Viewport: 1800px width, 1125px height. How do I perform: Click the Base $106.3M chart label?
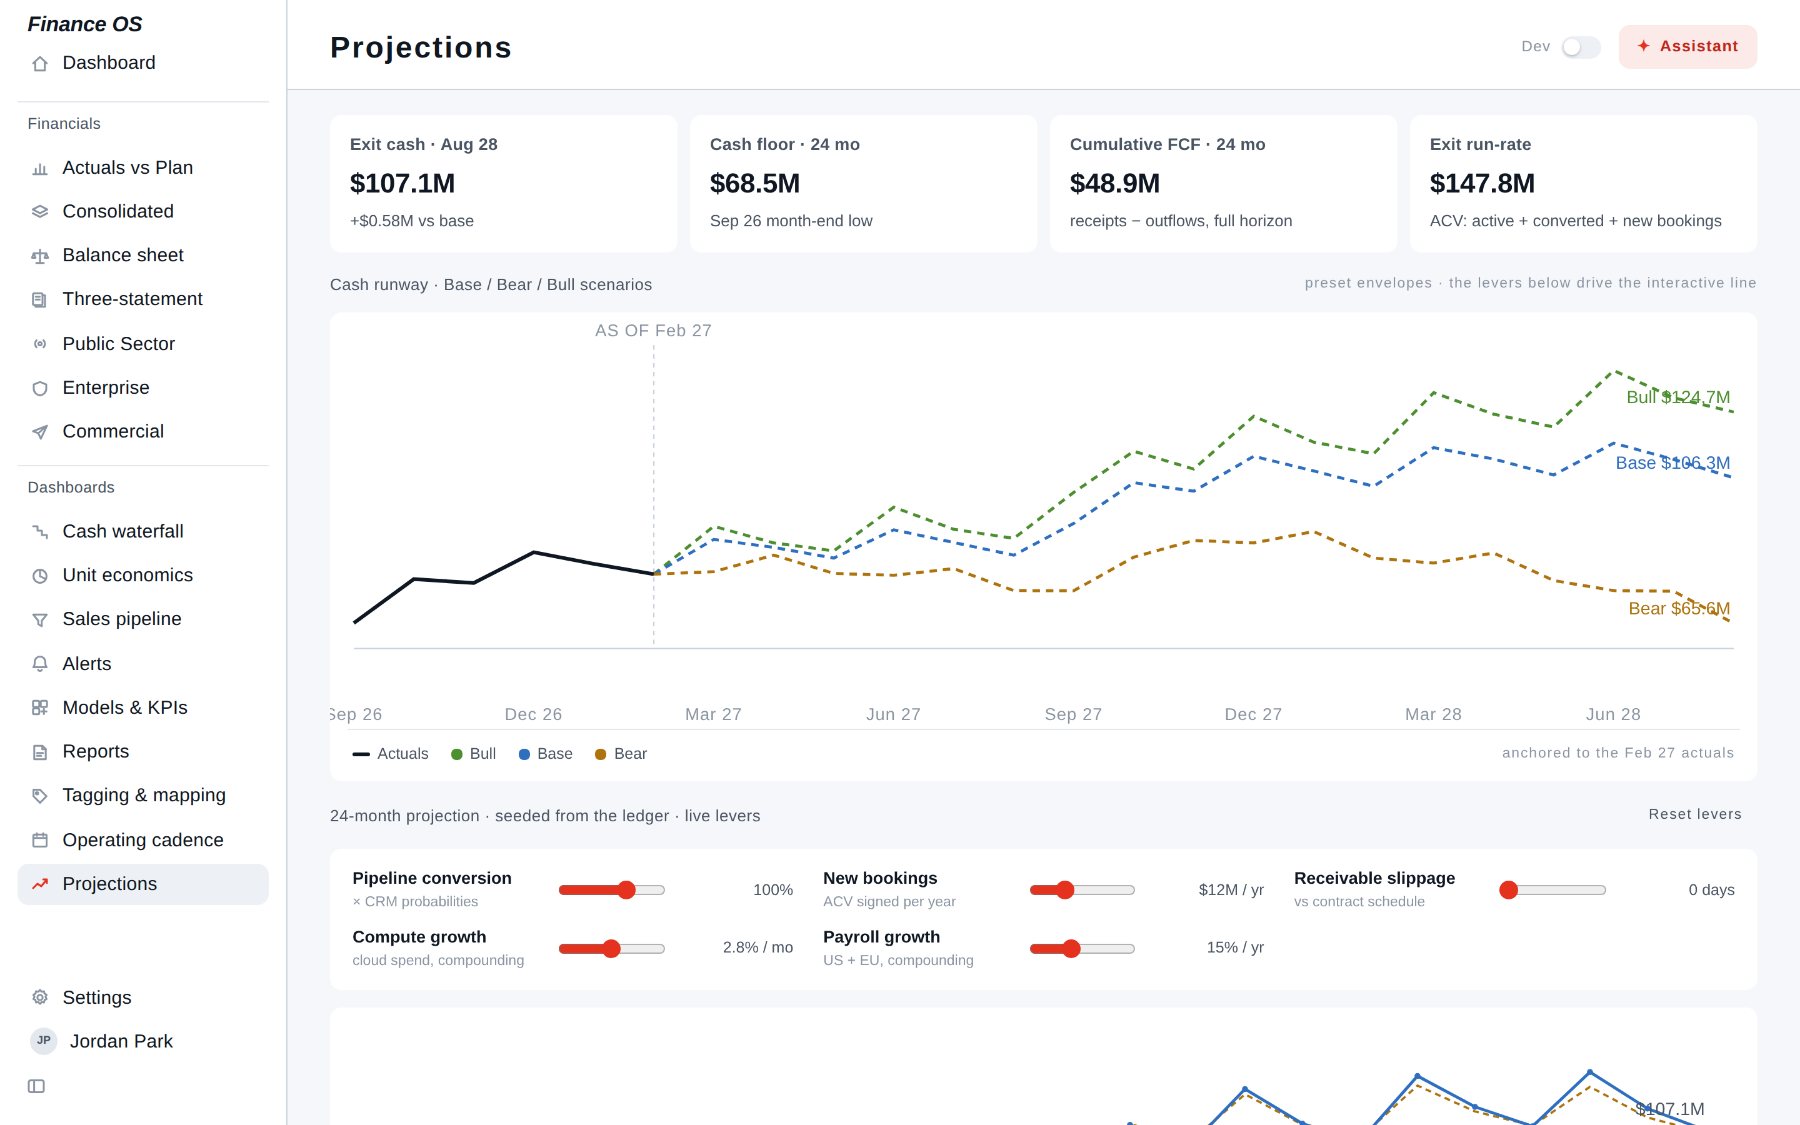[1673, 464]
